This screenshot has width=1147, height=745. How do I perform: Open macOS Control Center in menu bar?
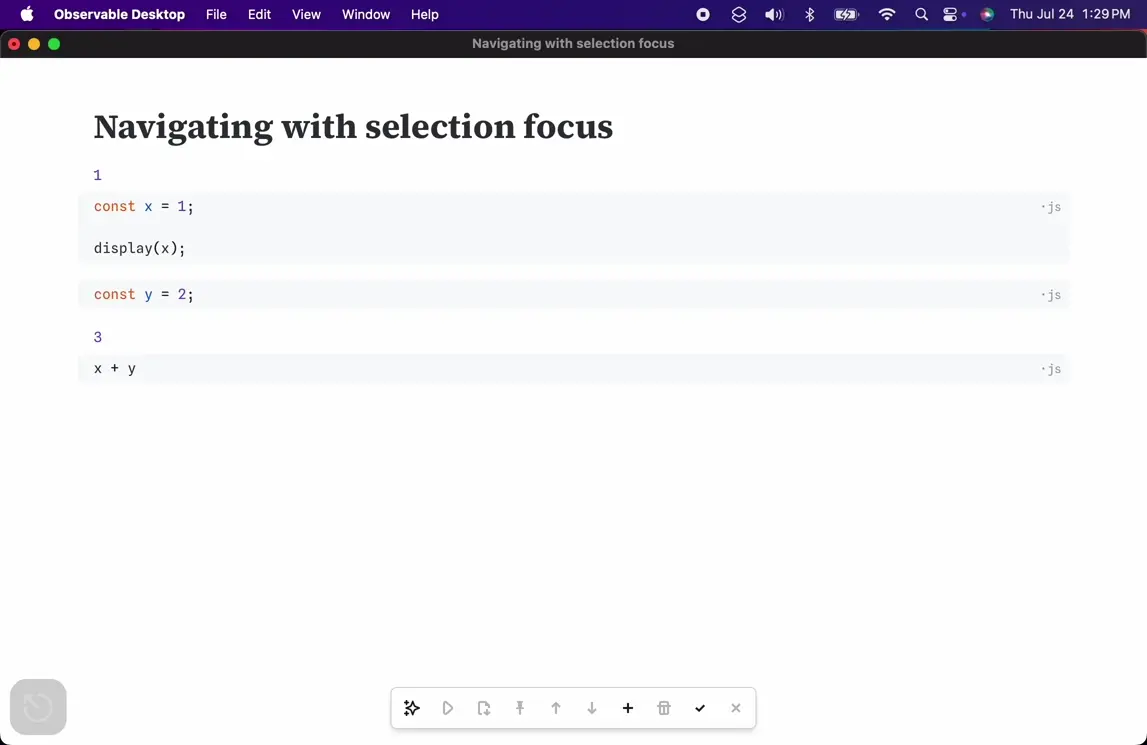click(x=951, y=14)
